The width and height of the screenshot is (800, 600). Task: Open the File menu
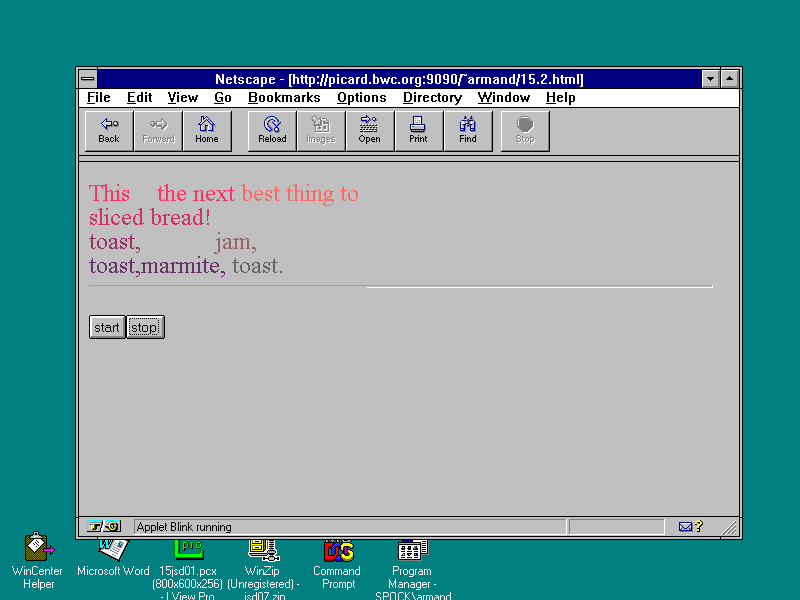[99, 98]
